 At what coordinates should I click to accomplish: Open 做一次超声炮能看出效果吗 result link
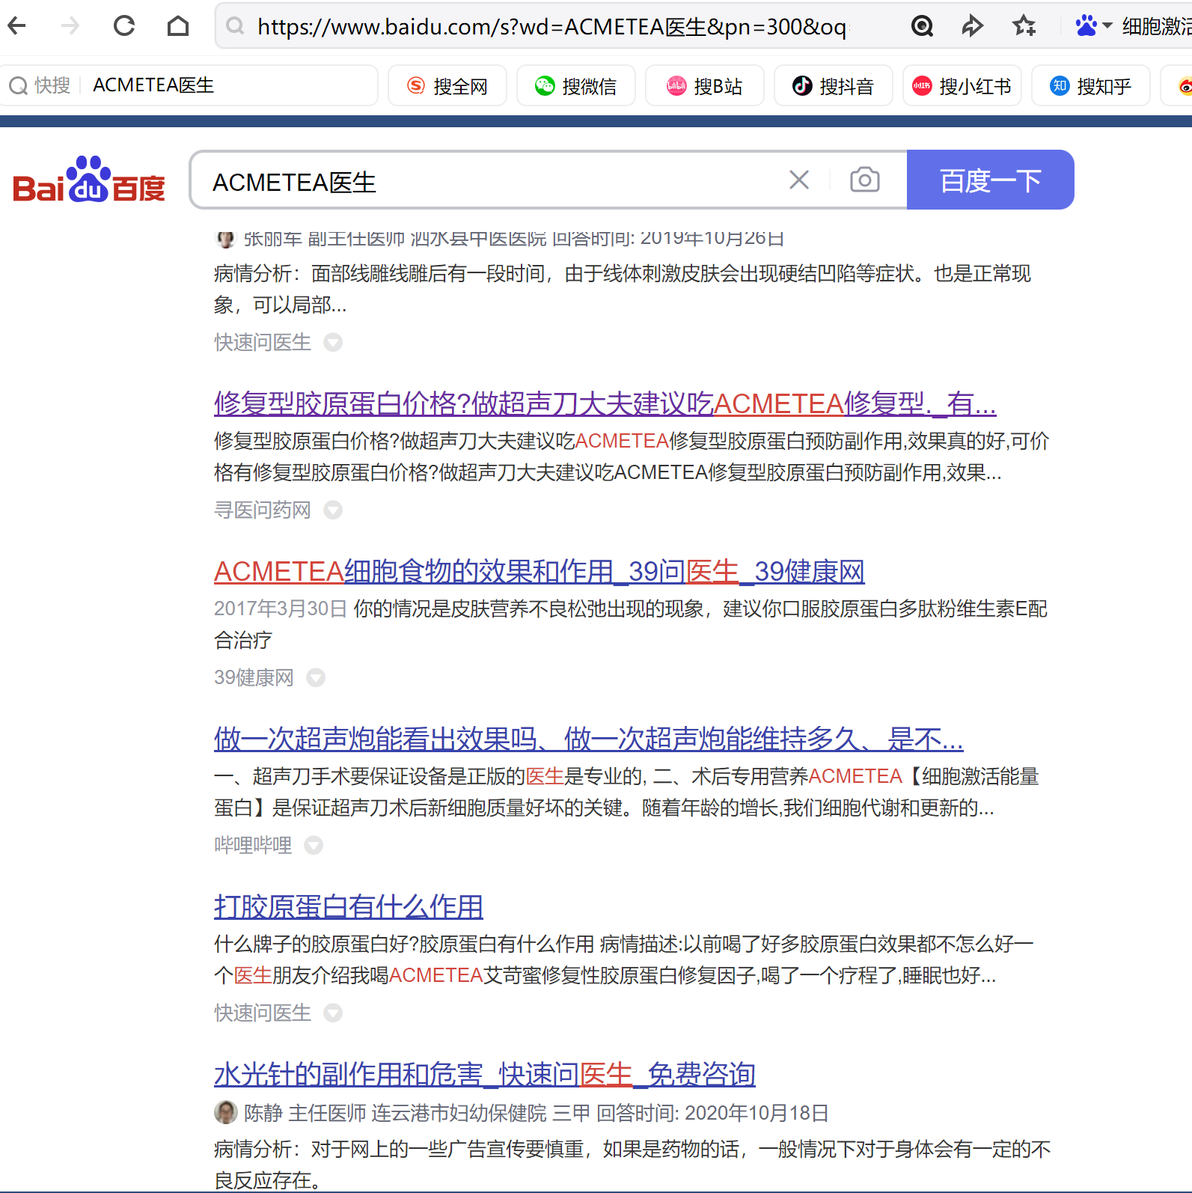(x=588, y=739)
